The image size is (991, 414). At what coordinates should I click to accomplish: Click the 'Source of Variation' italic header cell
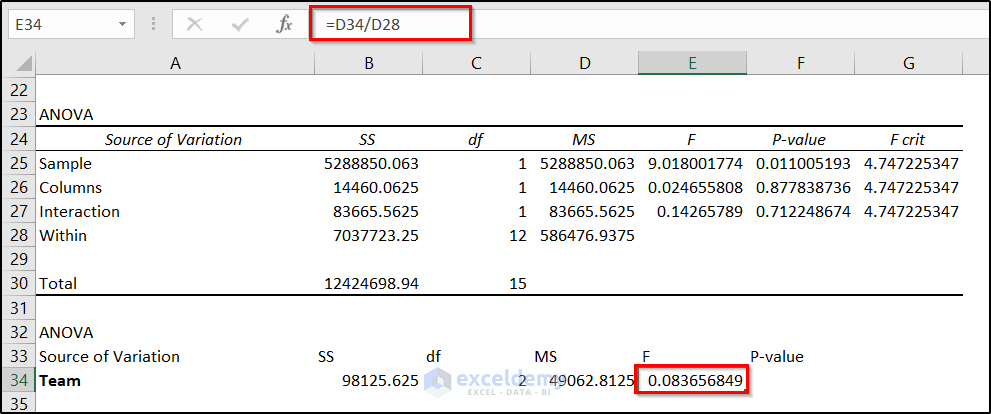[x=175, y=139]
